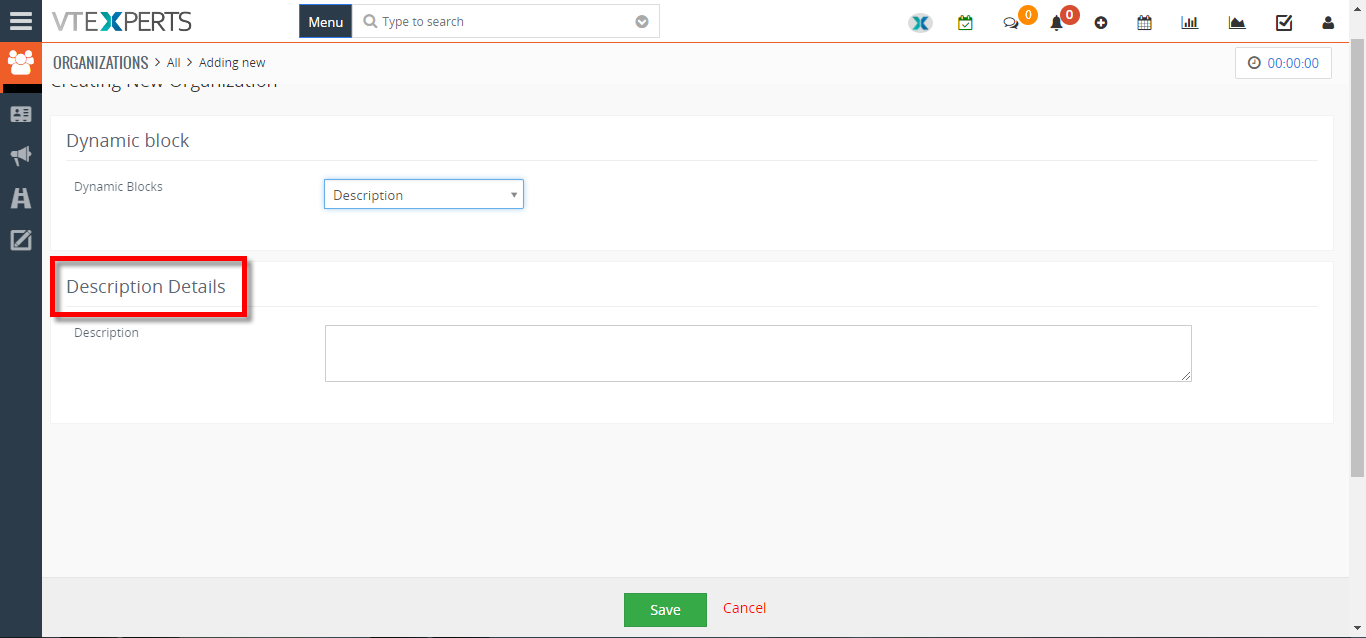
Task: Click the Save button
Action: click(665, 610)
